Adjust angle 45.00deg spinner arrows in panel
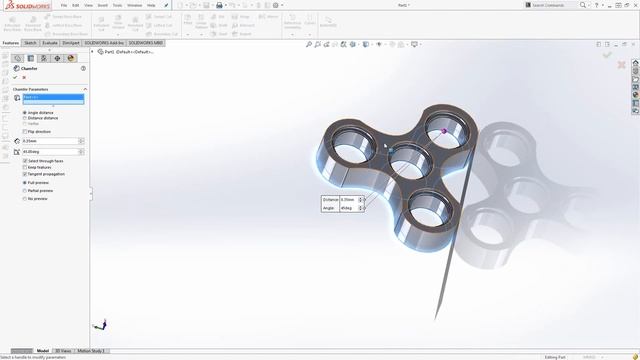This screenshot has width=640, height=360. point(82,152)
